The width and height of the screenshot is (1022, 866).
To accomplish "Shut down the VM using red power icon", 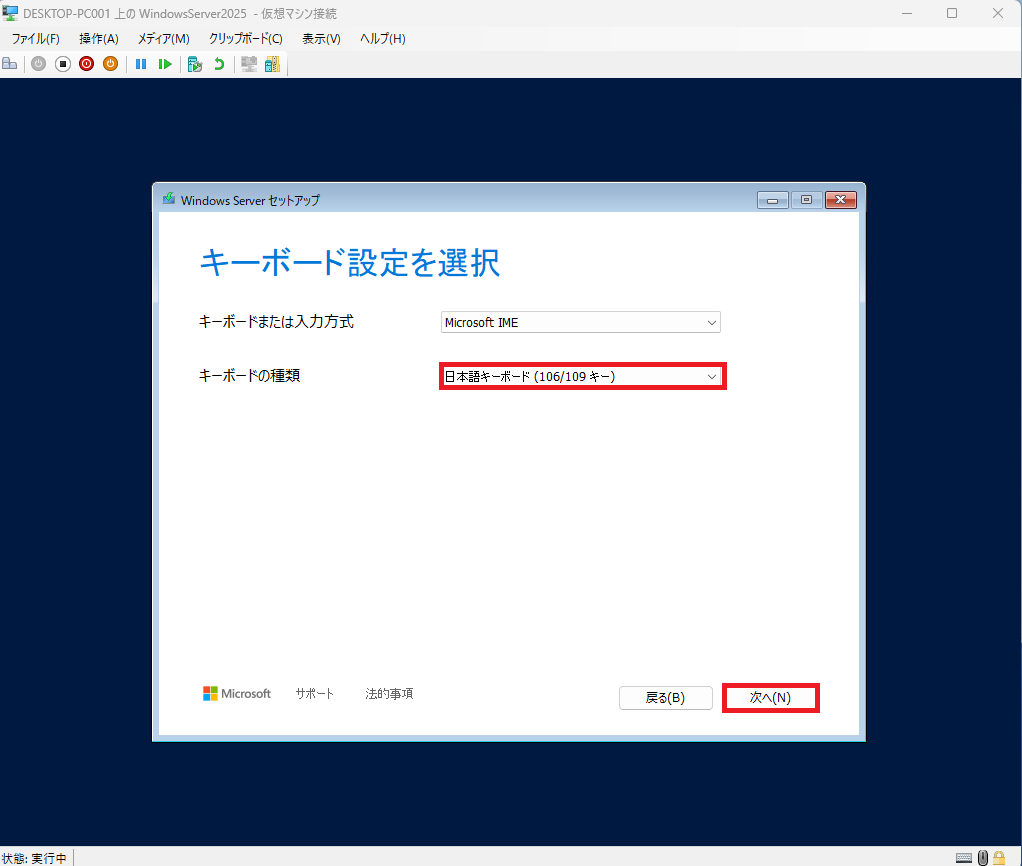I will point(87,64).
